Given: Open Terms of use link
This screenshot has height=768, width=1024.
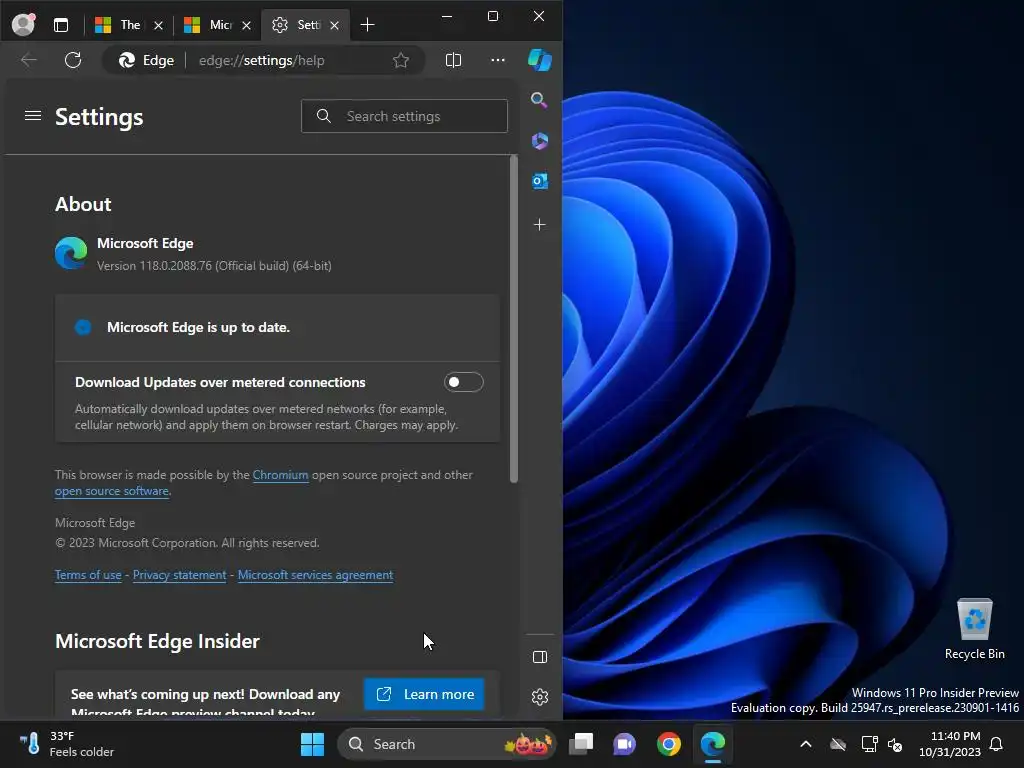Looking at the screenshot, I should (x=88, y=575).
